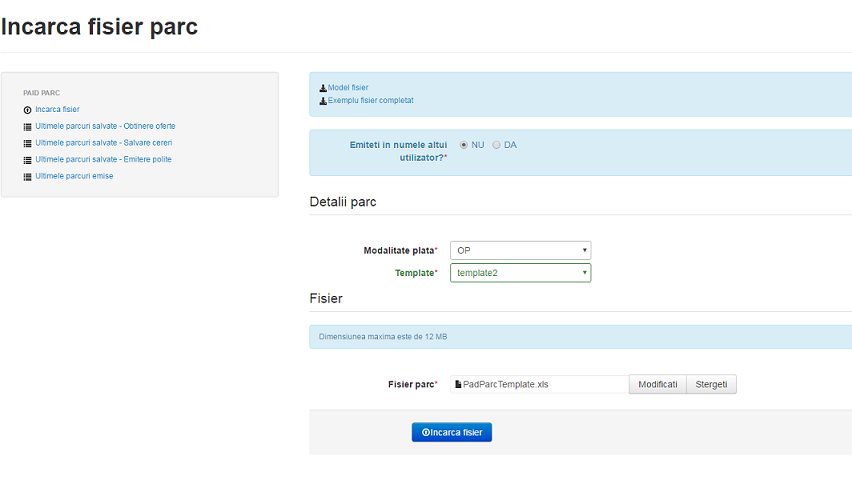Click list icon beside Emitere polite entry
Screen dimensions: 852x488
tap(27, 160)
